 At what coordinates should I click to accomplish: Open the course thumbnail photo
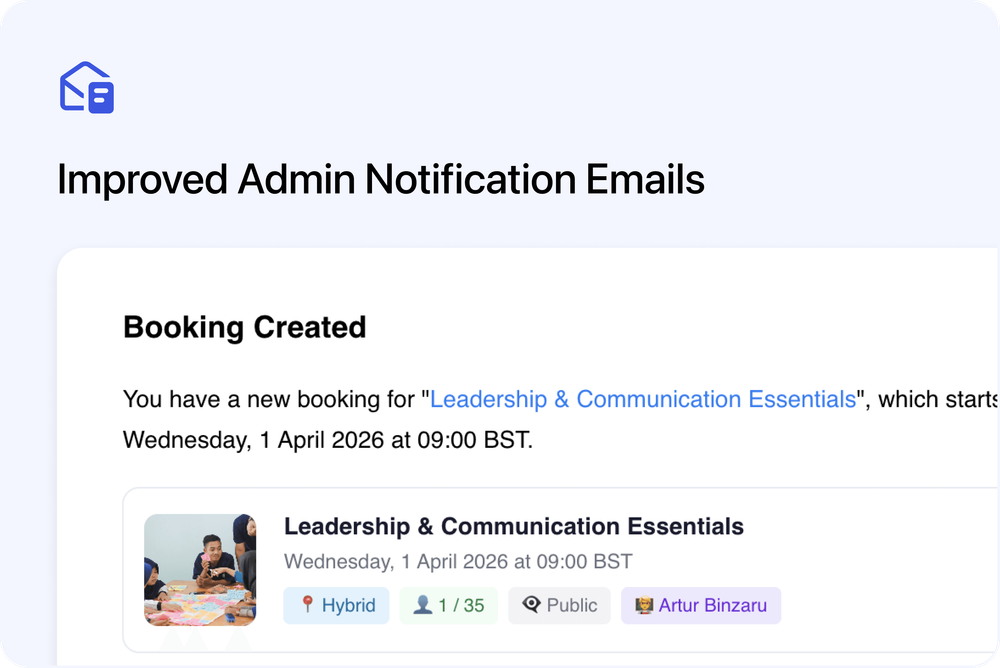199,570
